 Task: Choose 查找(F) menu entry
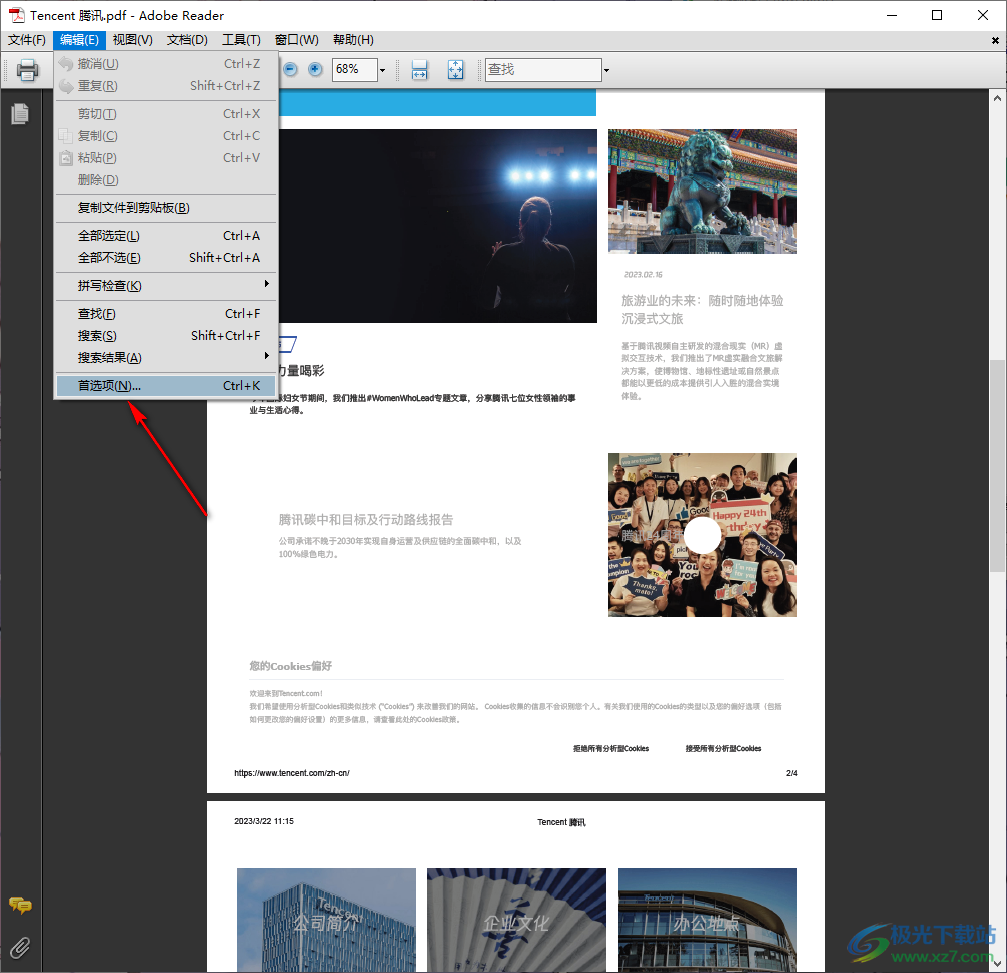coord(166,313)
